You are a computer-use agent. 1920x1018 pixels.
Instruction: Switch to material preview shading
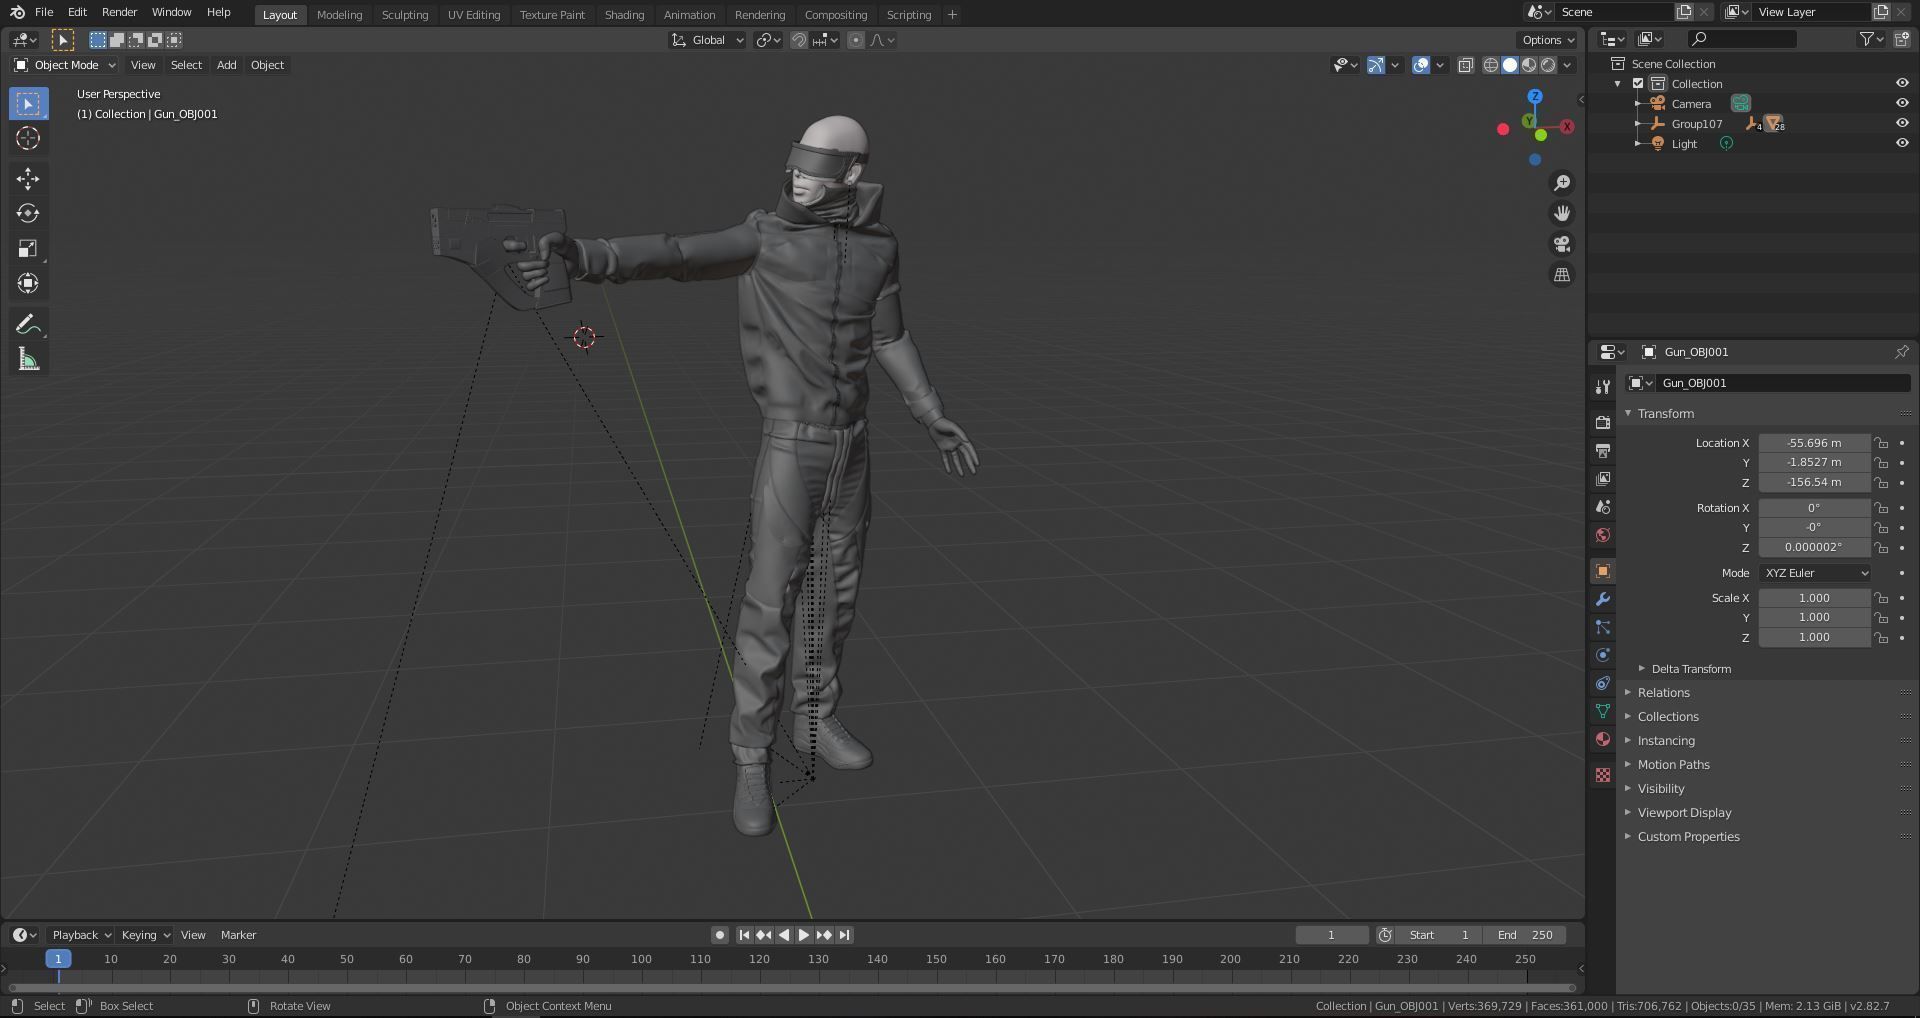tap(1529, 65)
